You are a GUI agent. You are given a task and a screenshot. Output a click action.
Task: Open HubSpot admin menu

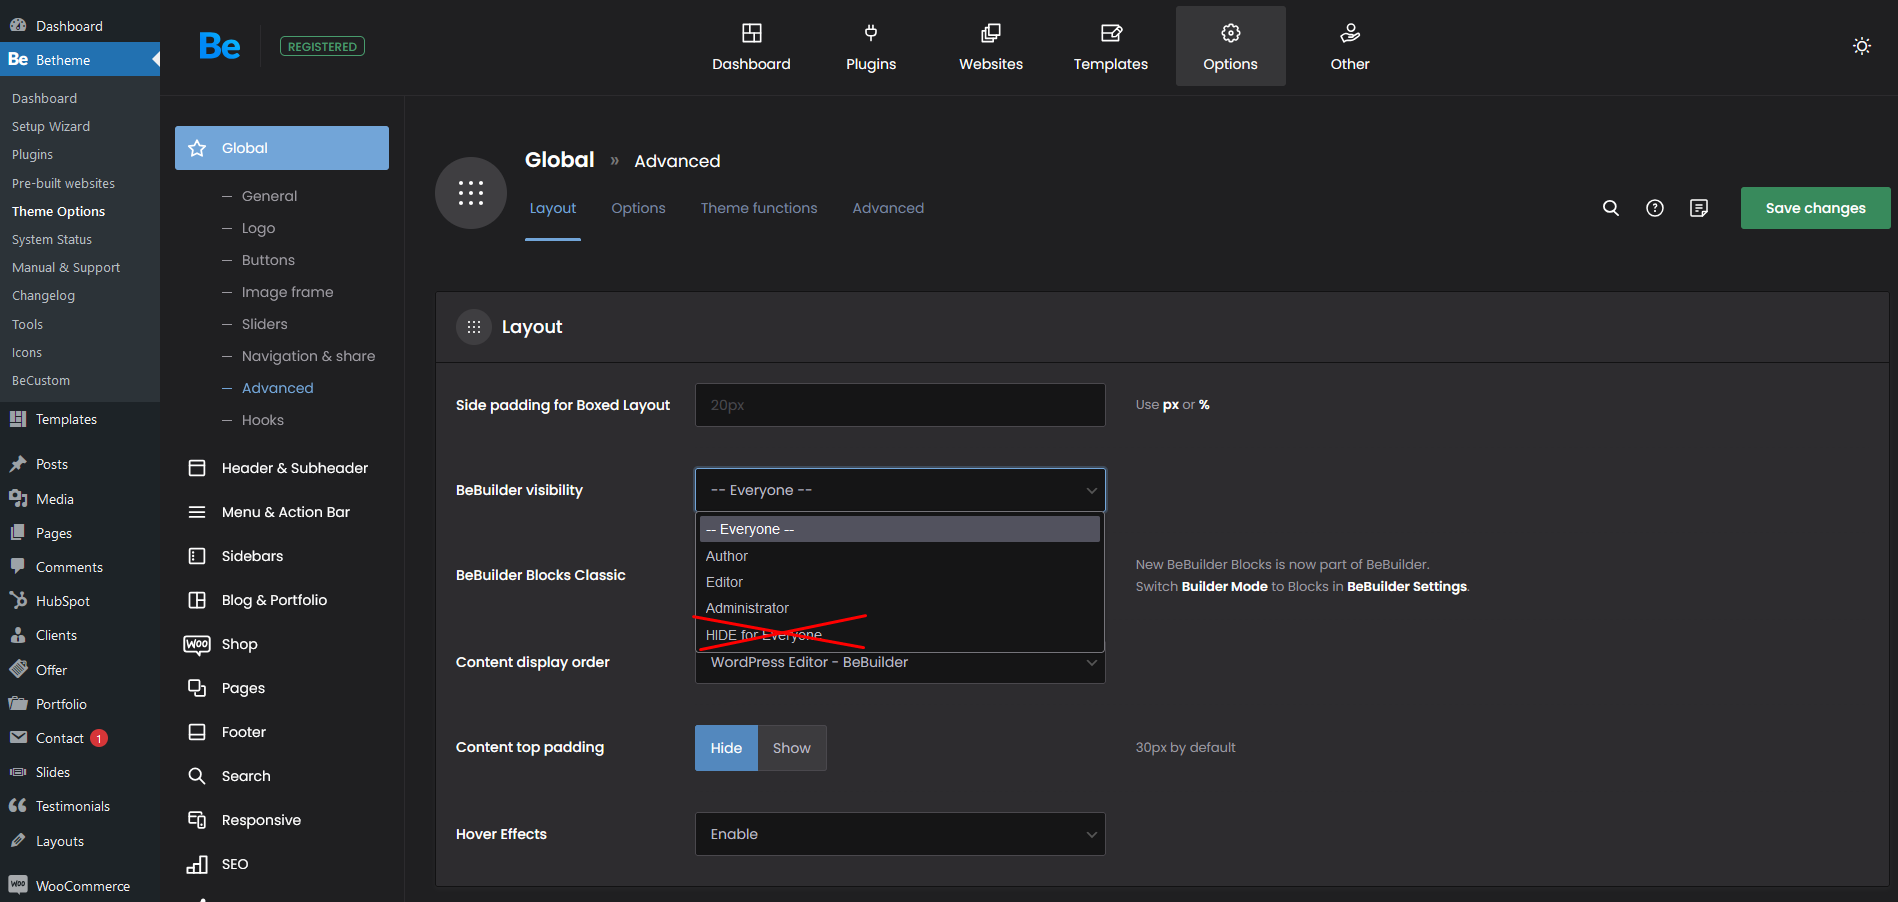[x=80, y=601]
